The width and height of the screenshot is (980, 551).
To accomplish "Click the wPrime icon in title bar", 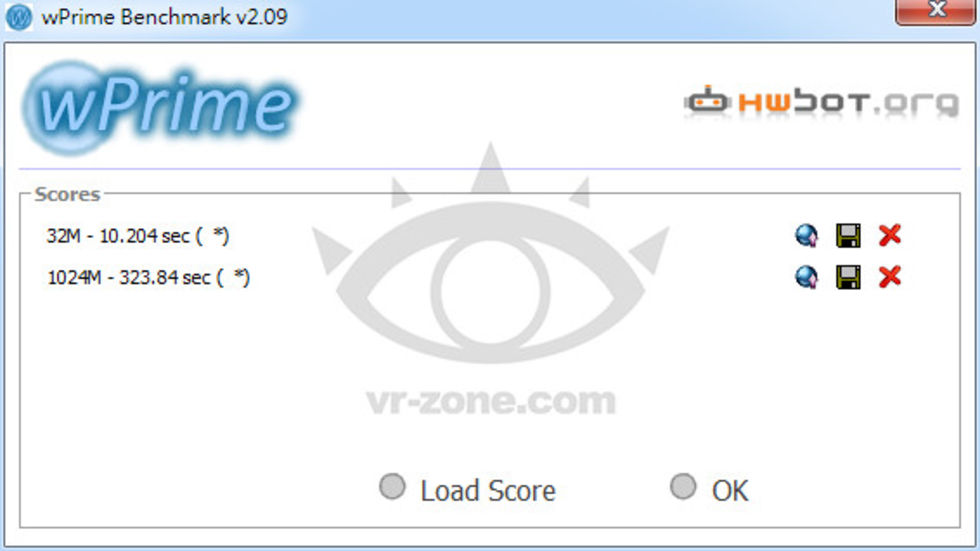I will tap(19, 17).
